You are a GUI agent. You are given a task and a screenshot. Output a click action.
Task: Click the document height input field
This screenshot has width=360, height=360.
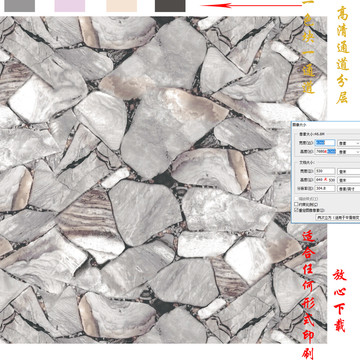[x=325, y=180]
